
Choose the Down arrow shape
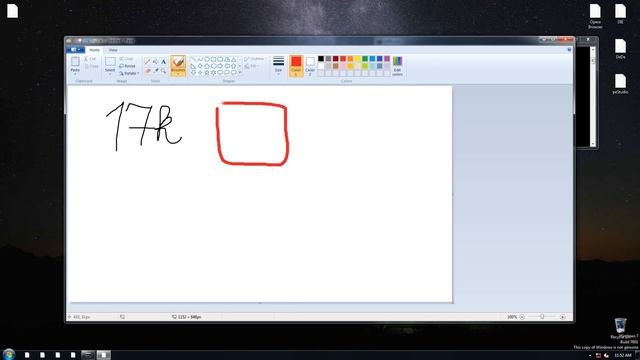point(193,72)
